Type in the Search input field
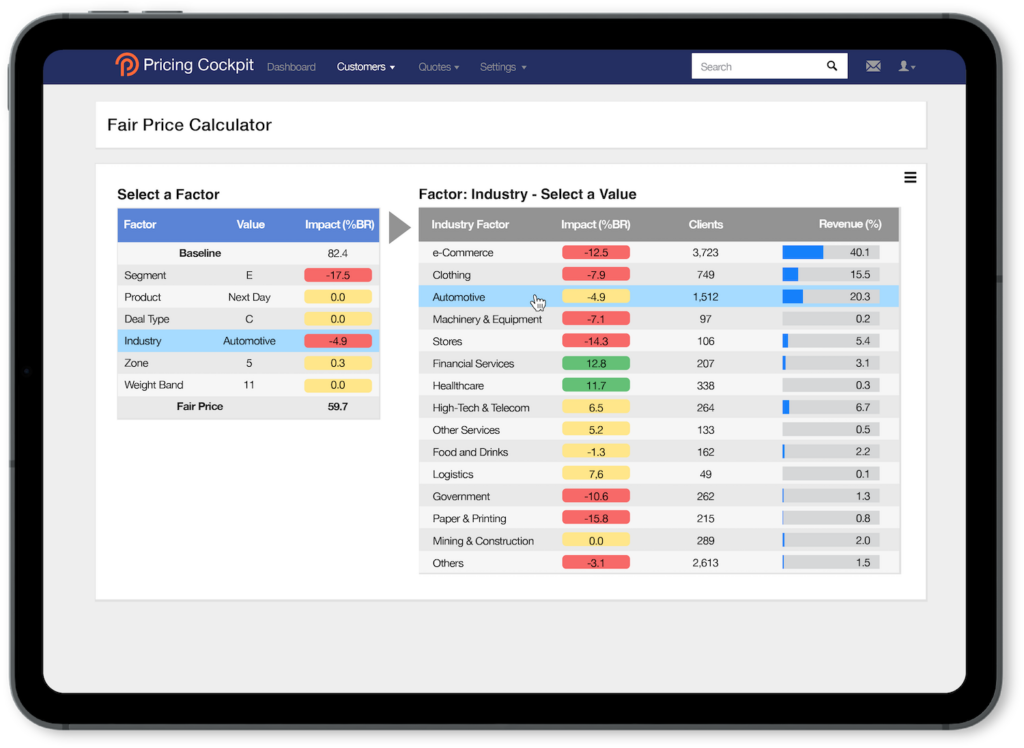The image size is (1024, 748). (x=756, y=67)
